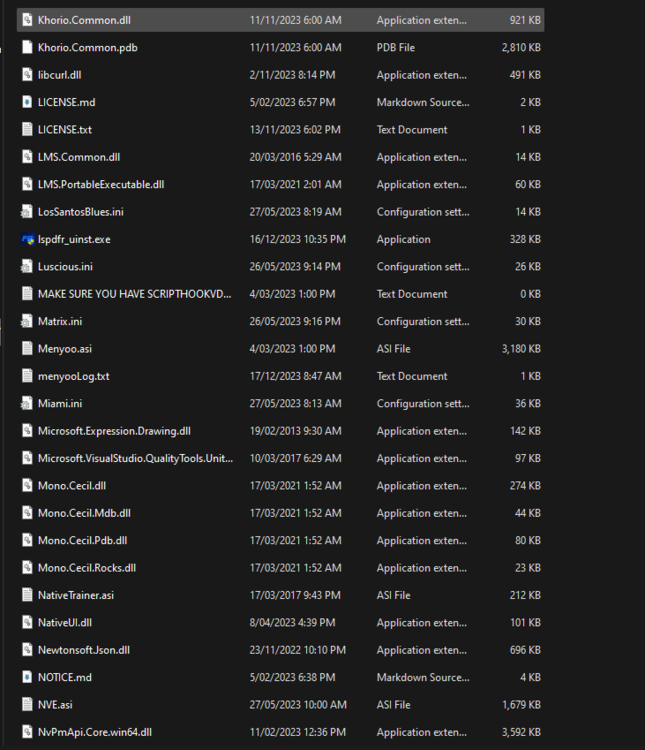
Task: Select the file name LICENSE.md
Action: point(67,102)
